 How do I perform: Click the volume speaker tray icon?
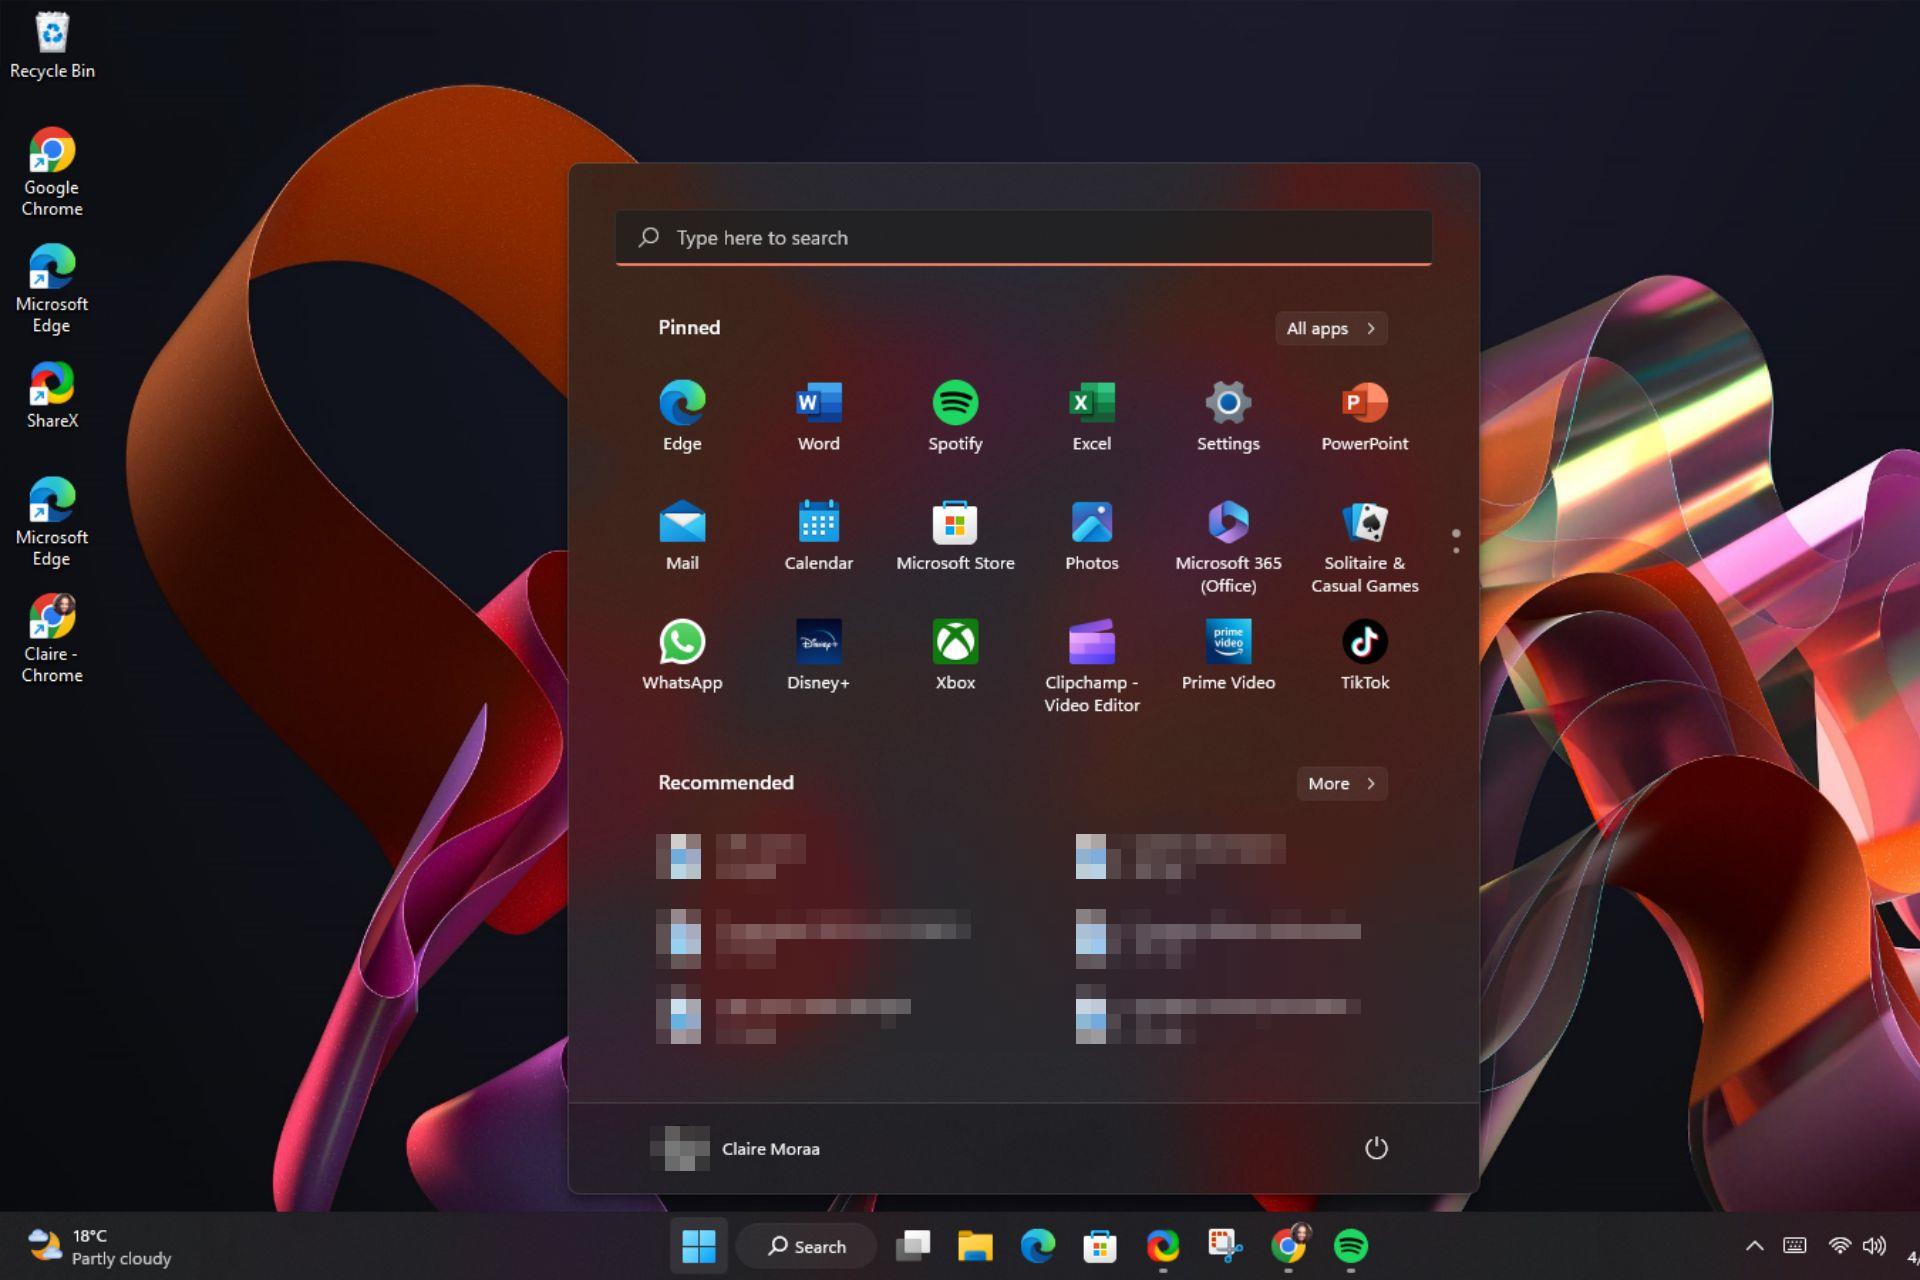(x=1874, y=1246)
